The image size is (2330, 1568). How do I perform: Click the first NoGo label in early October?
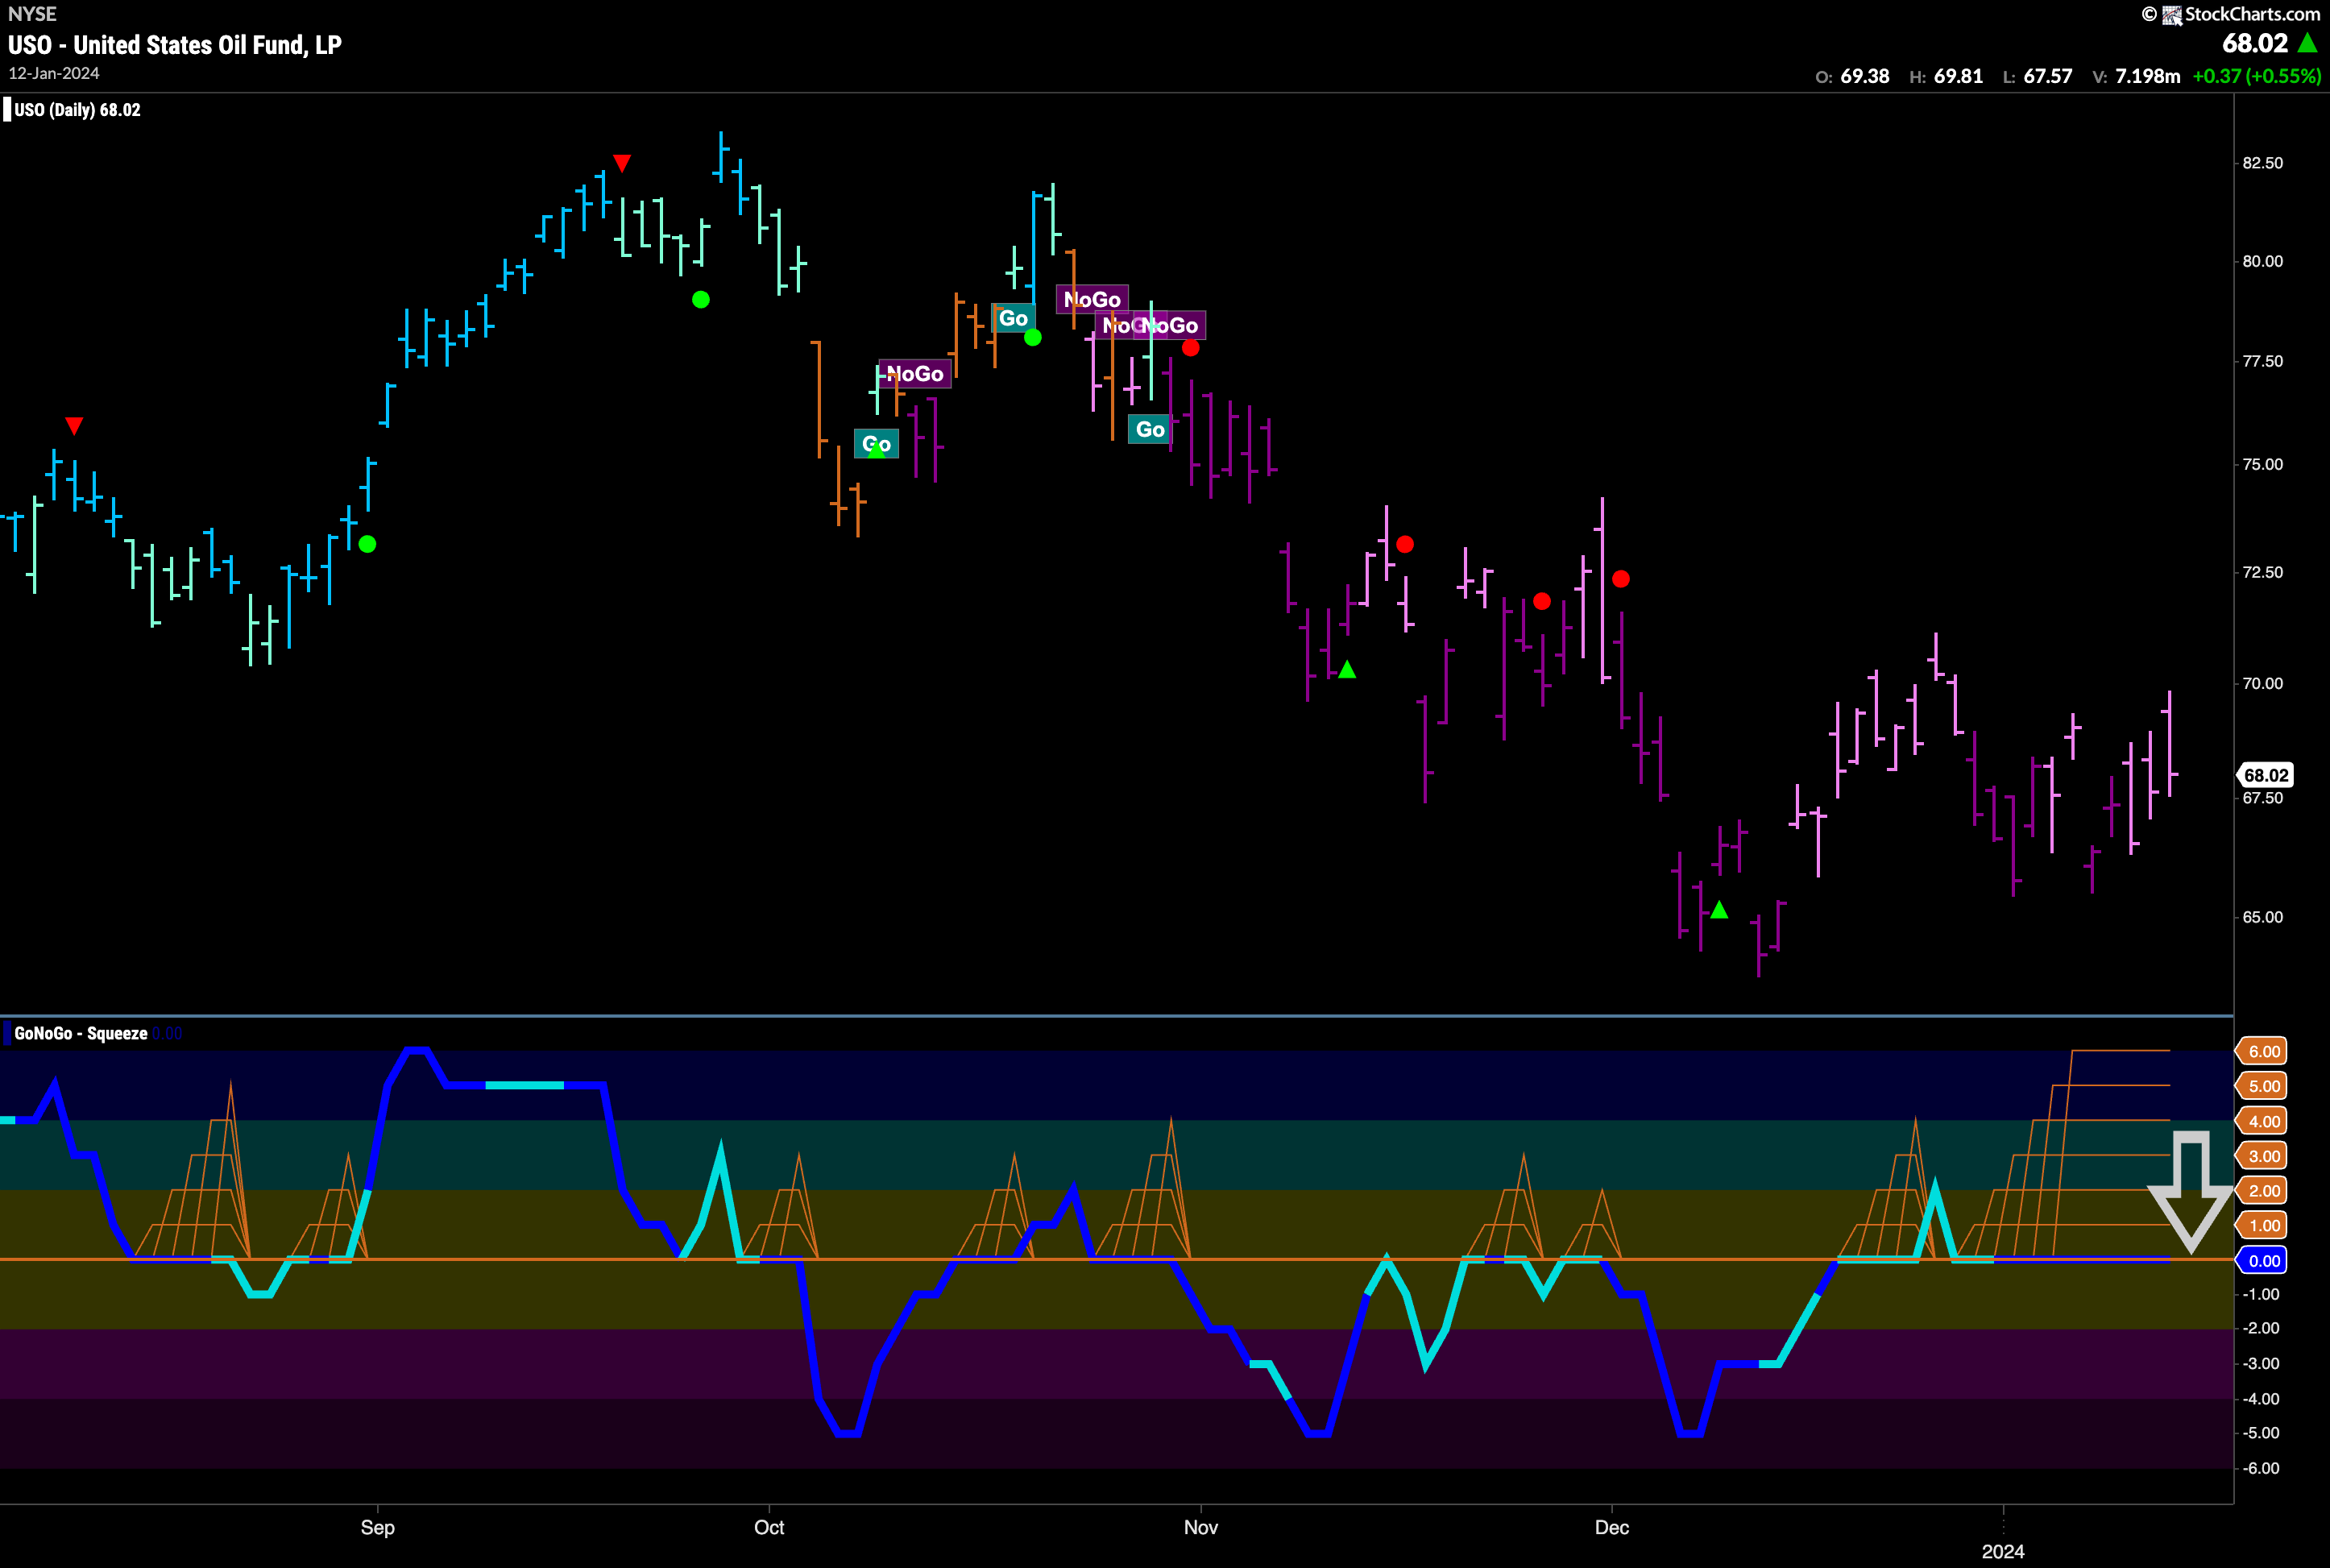[915, 374]
